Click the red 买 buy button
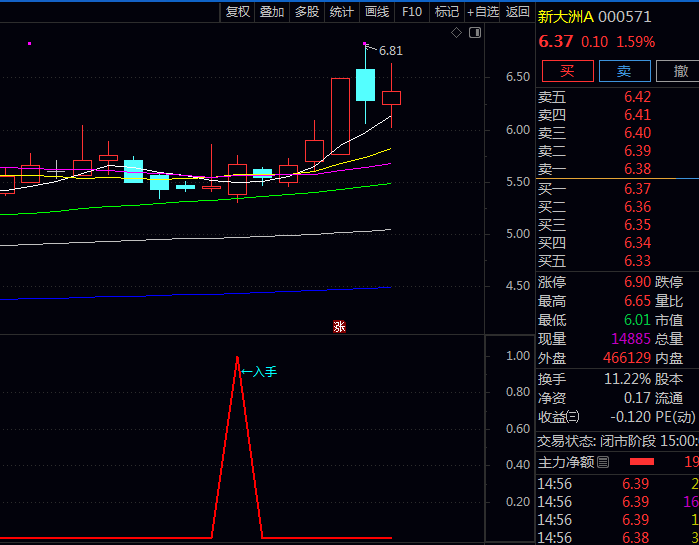The image size is (699, 545). tap(566, 71)
